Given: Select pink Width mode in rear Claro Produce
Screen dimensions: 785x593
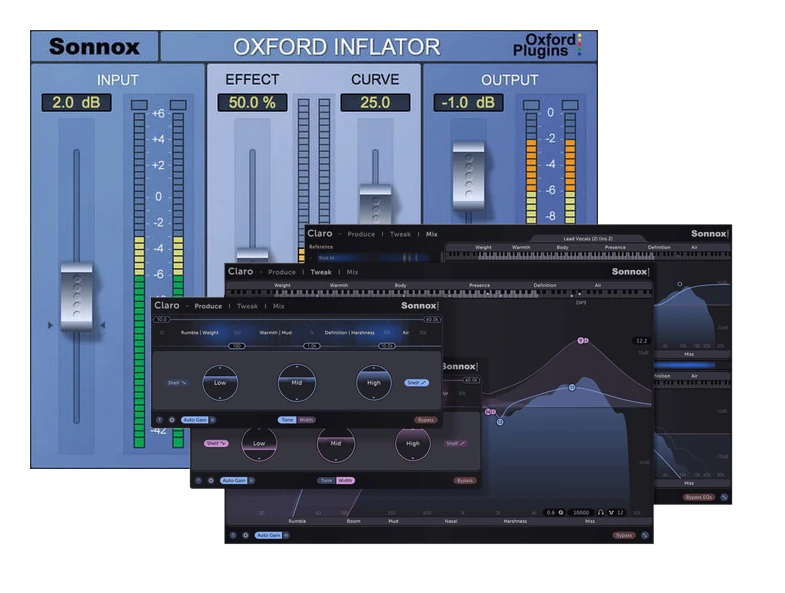Looking at the screenshot, I should coord(345,480).
